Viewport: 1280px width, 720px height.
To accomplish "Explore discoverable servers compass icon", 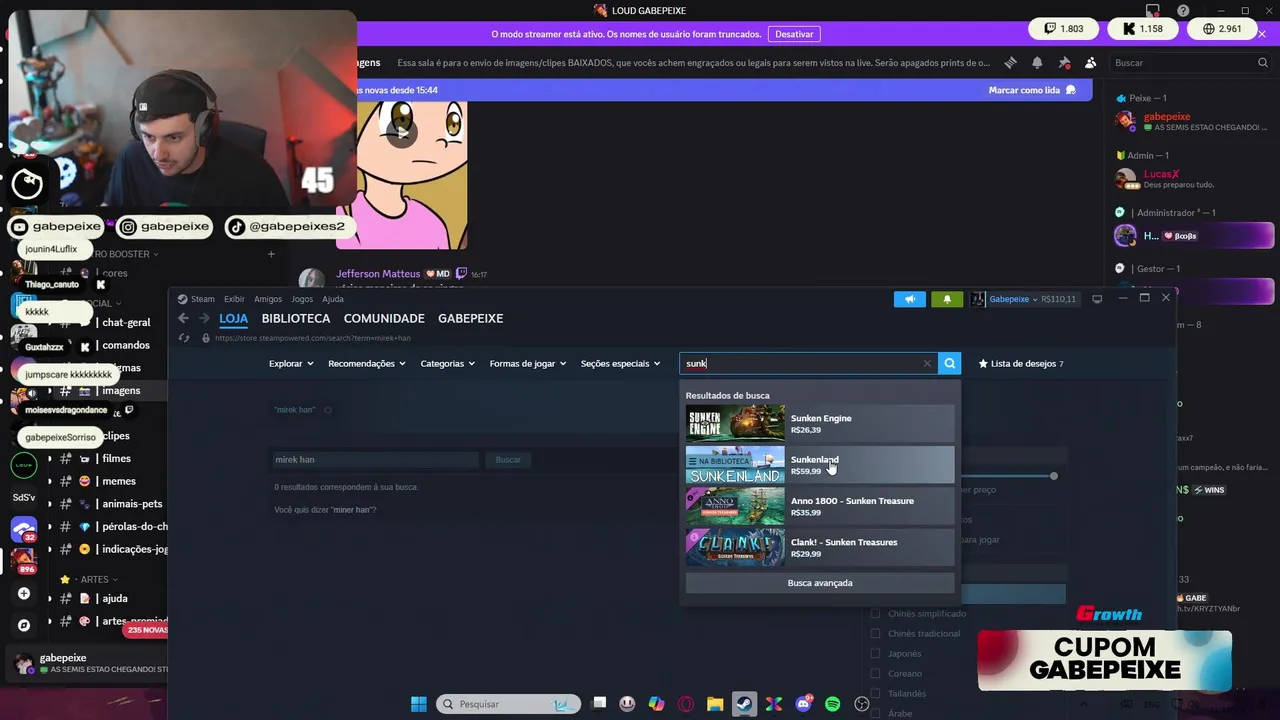I will click(x=24, y=625).
